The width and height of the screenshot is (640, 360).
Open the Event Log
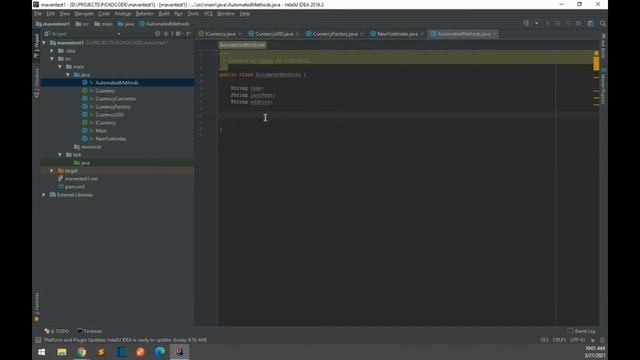click(581, 331)
